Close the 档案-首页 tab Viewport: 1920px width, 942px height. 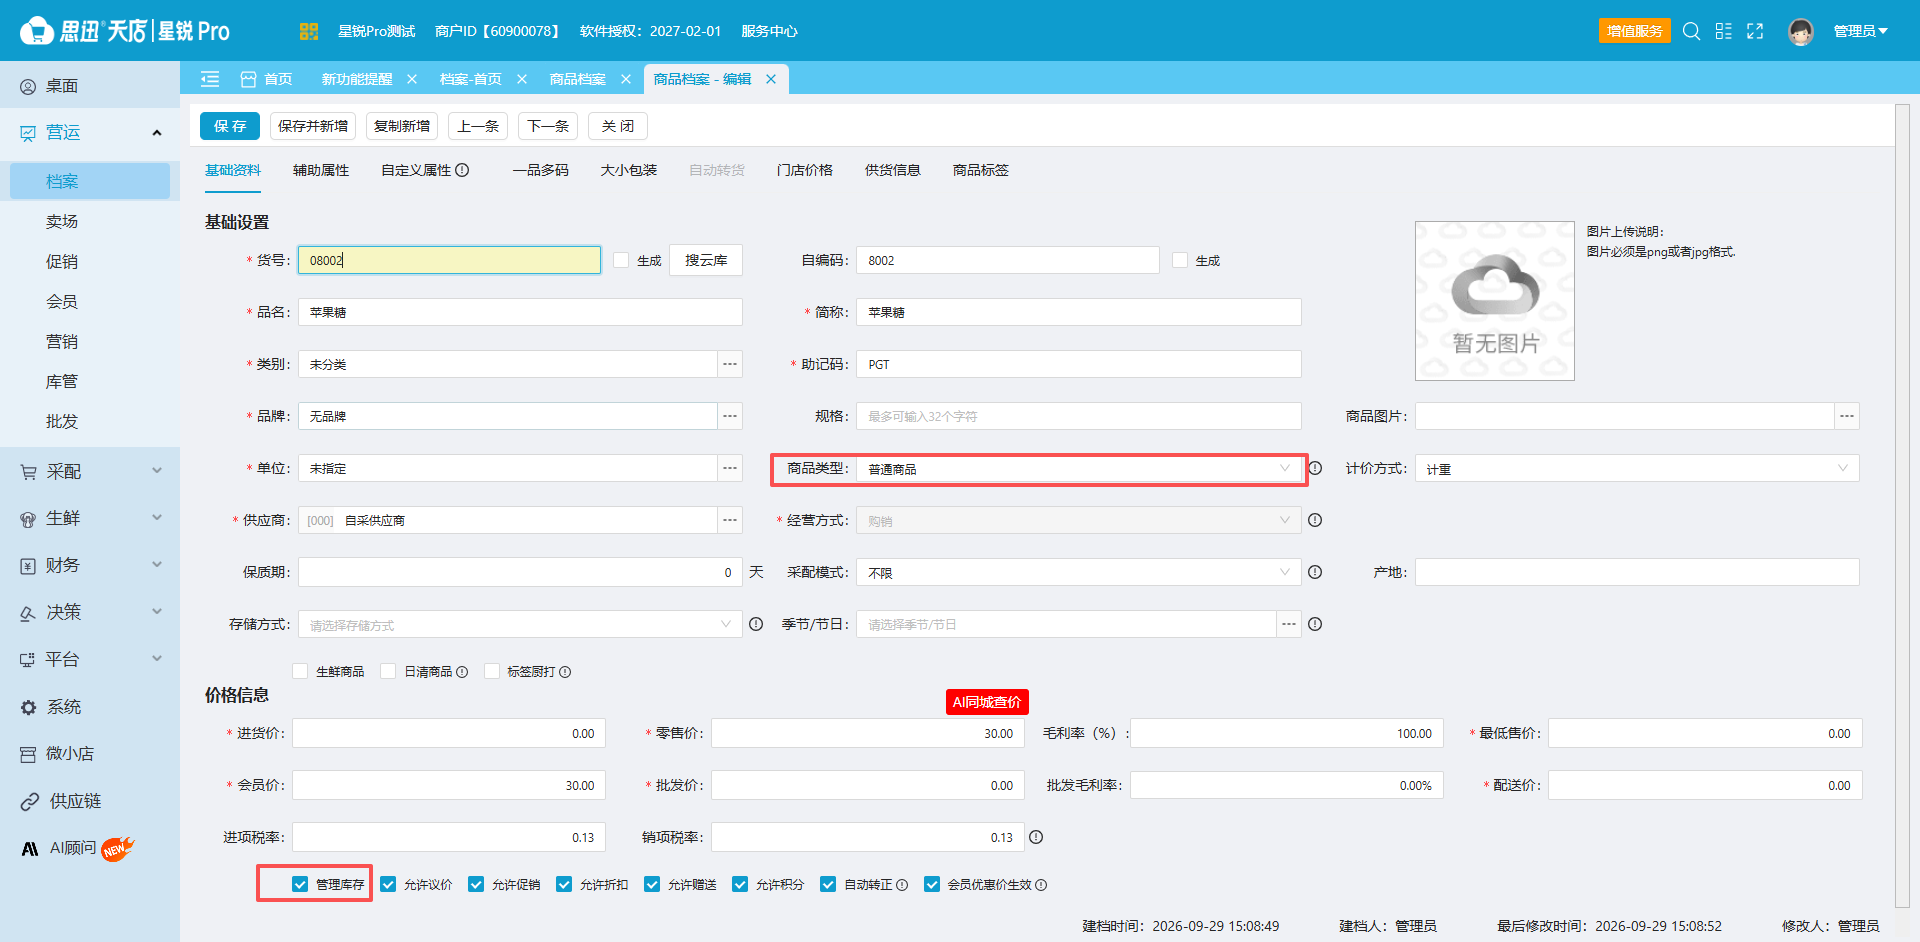click(522, 79)
